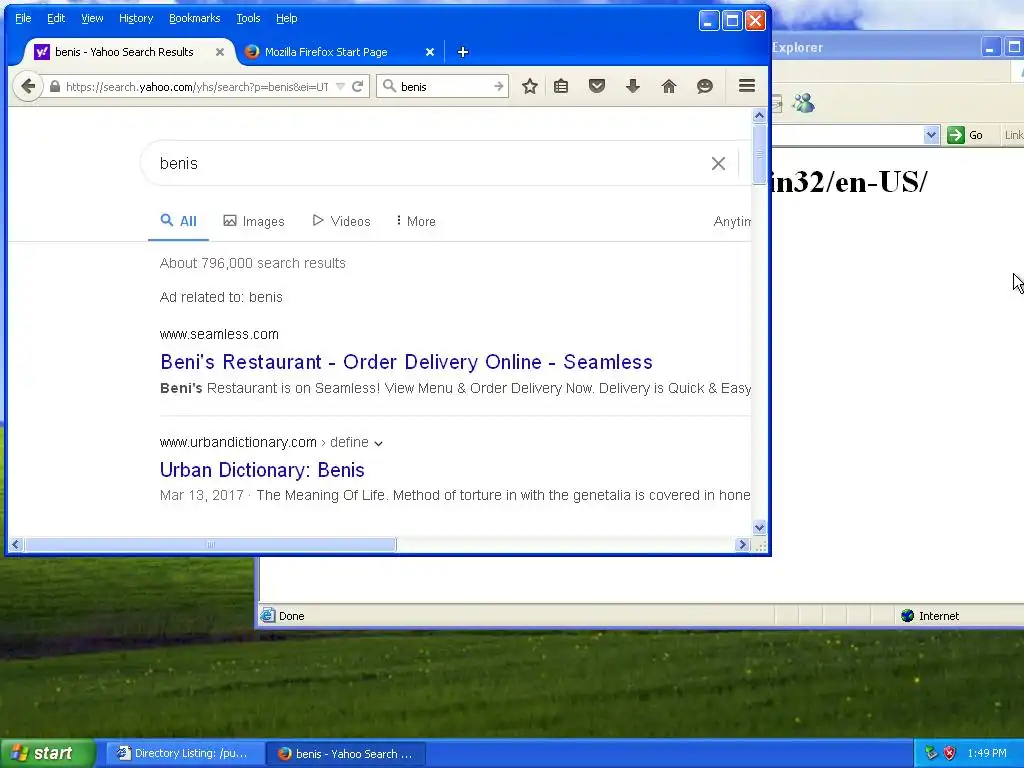Expand the urbandictionary result caret

[378, 443]
